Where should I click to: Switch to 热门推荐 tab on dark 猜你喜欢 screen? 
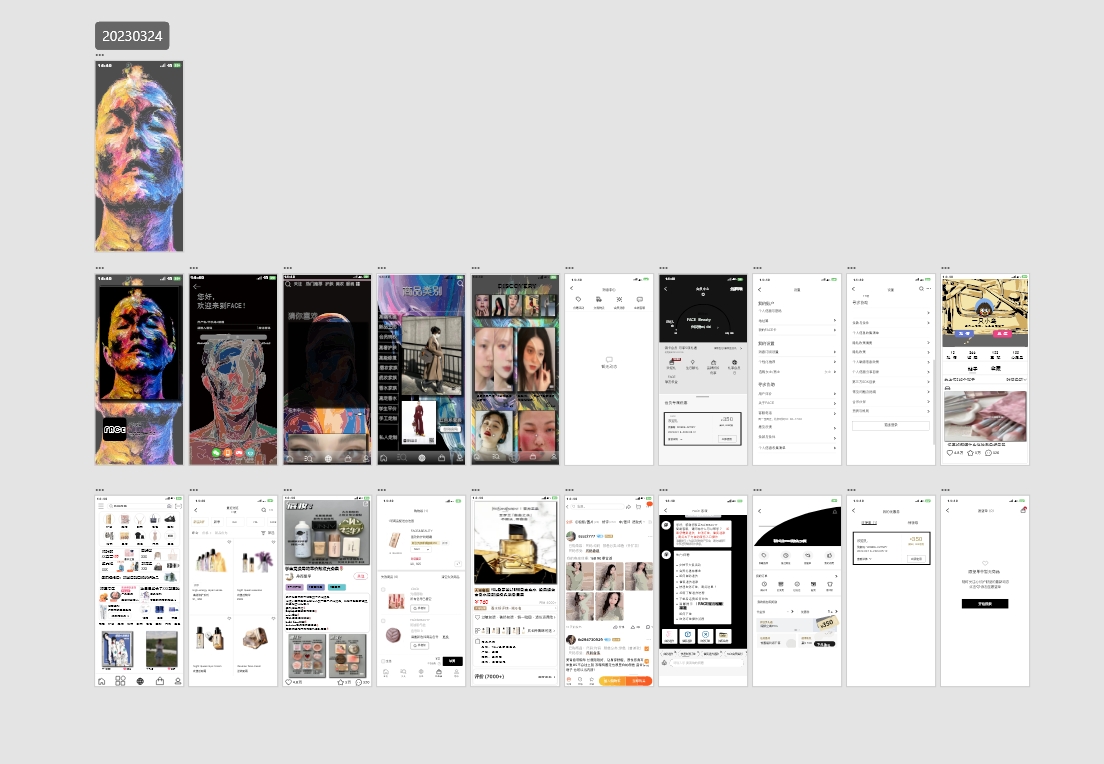(x=314, y=284)
